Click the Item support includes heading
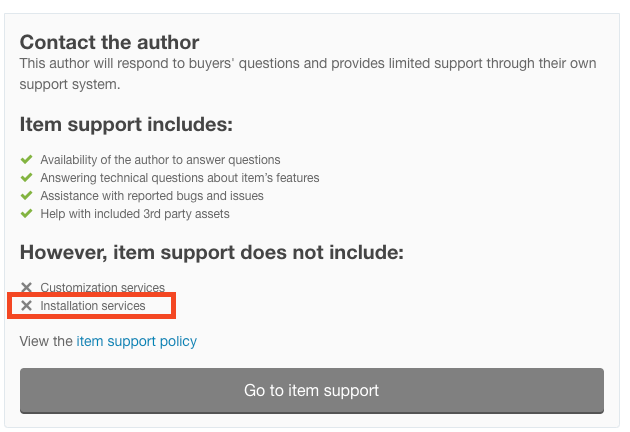 click(126, 124)
